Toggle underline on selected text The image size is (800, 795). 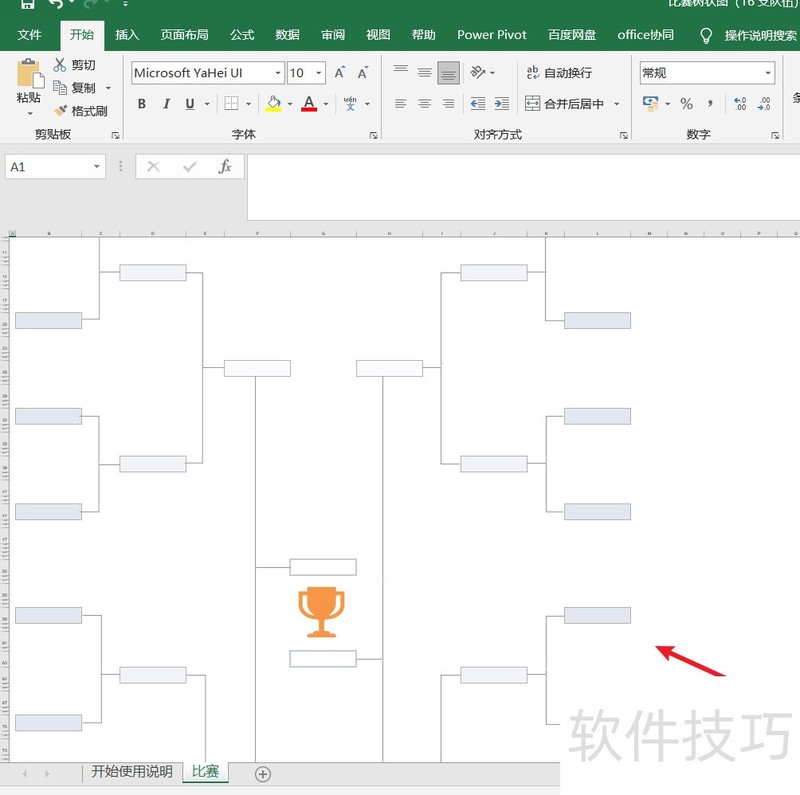tap(189, 104)
